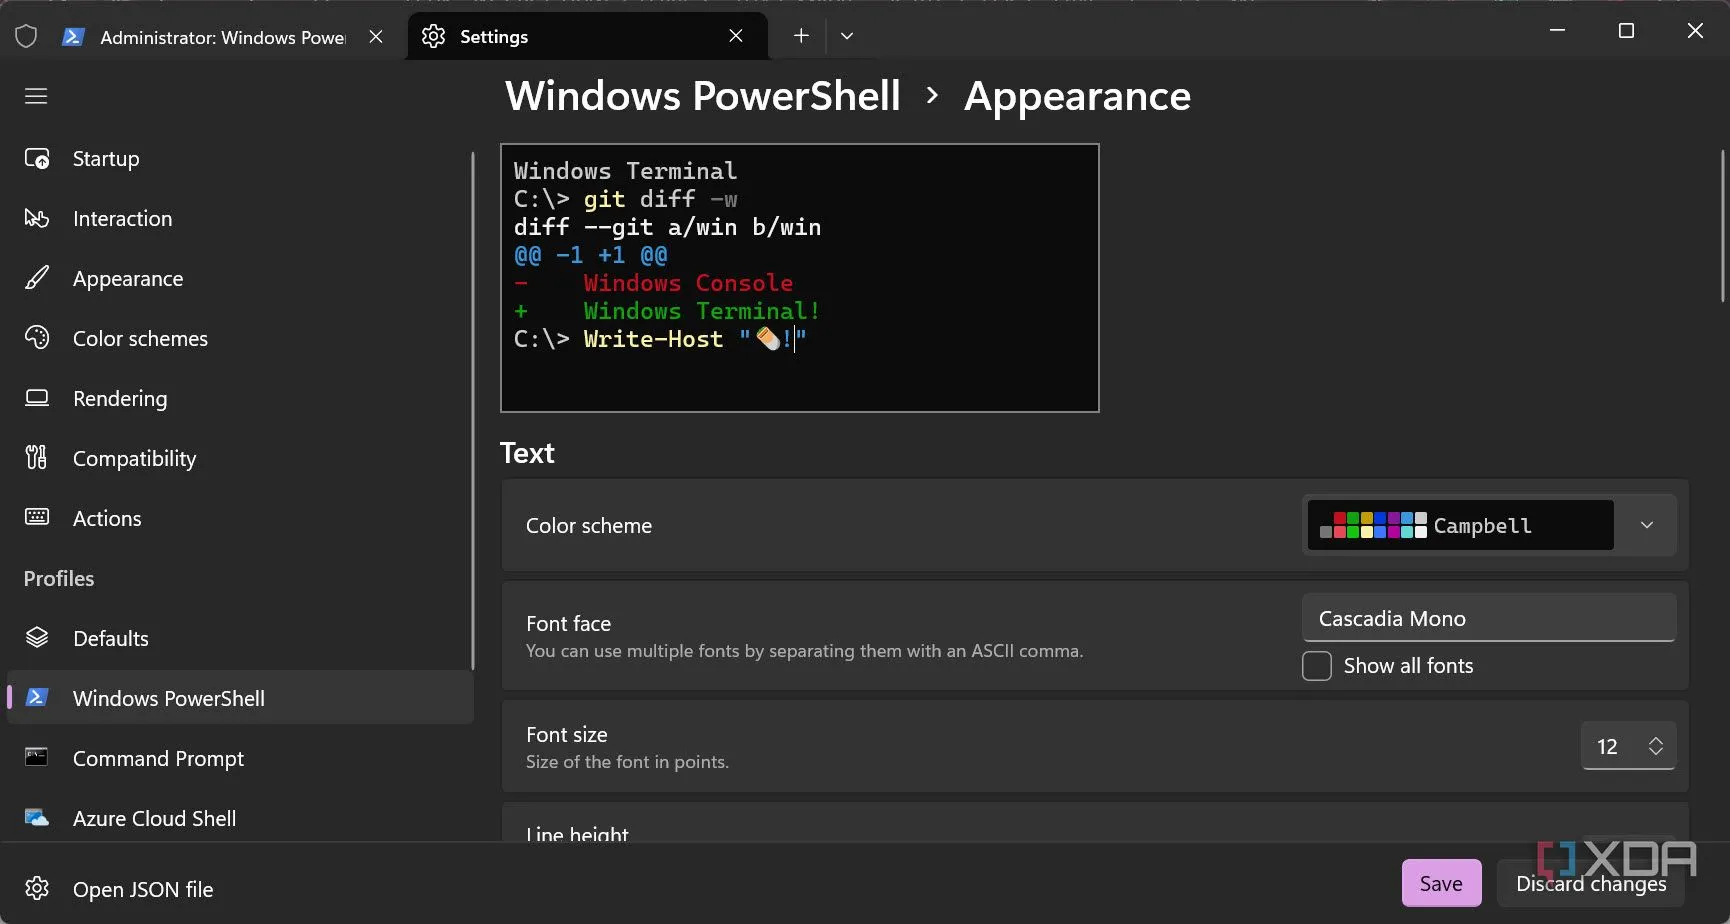Adjust font size using stepper arrows
The image size is (1730, 924).
coord(1656,746)
